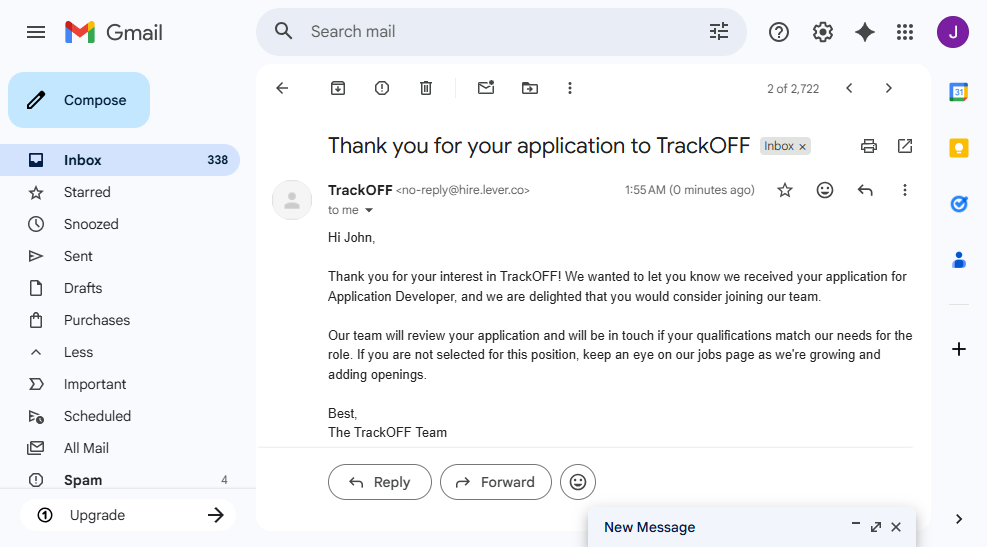This screenshot has height=547, width=987.
Task: Click the Forward button below the email
Action: click(495, 482)
